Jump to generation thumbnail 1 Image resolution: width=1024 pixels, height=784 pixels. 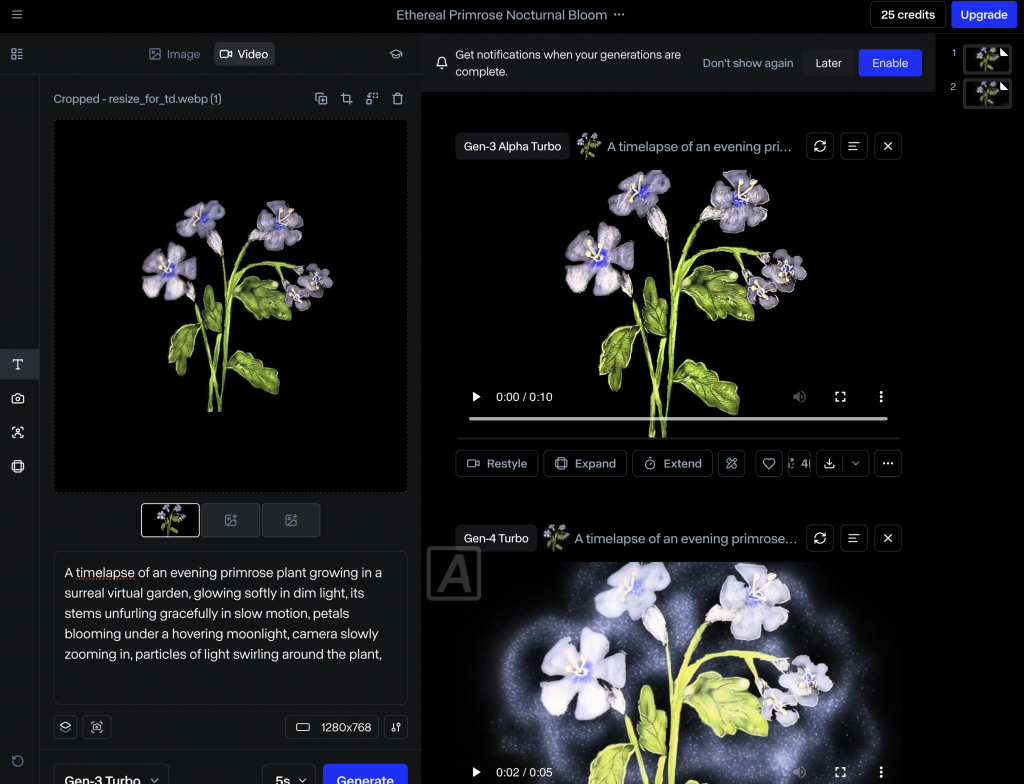pos(987,59)
